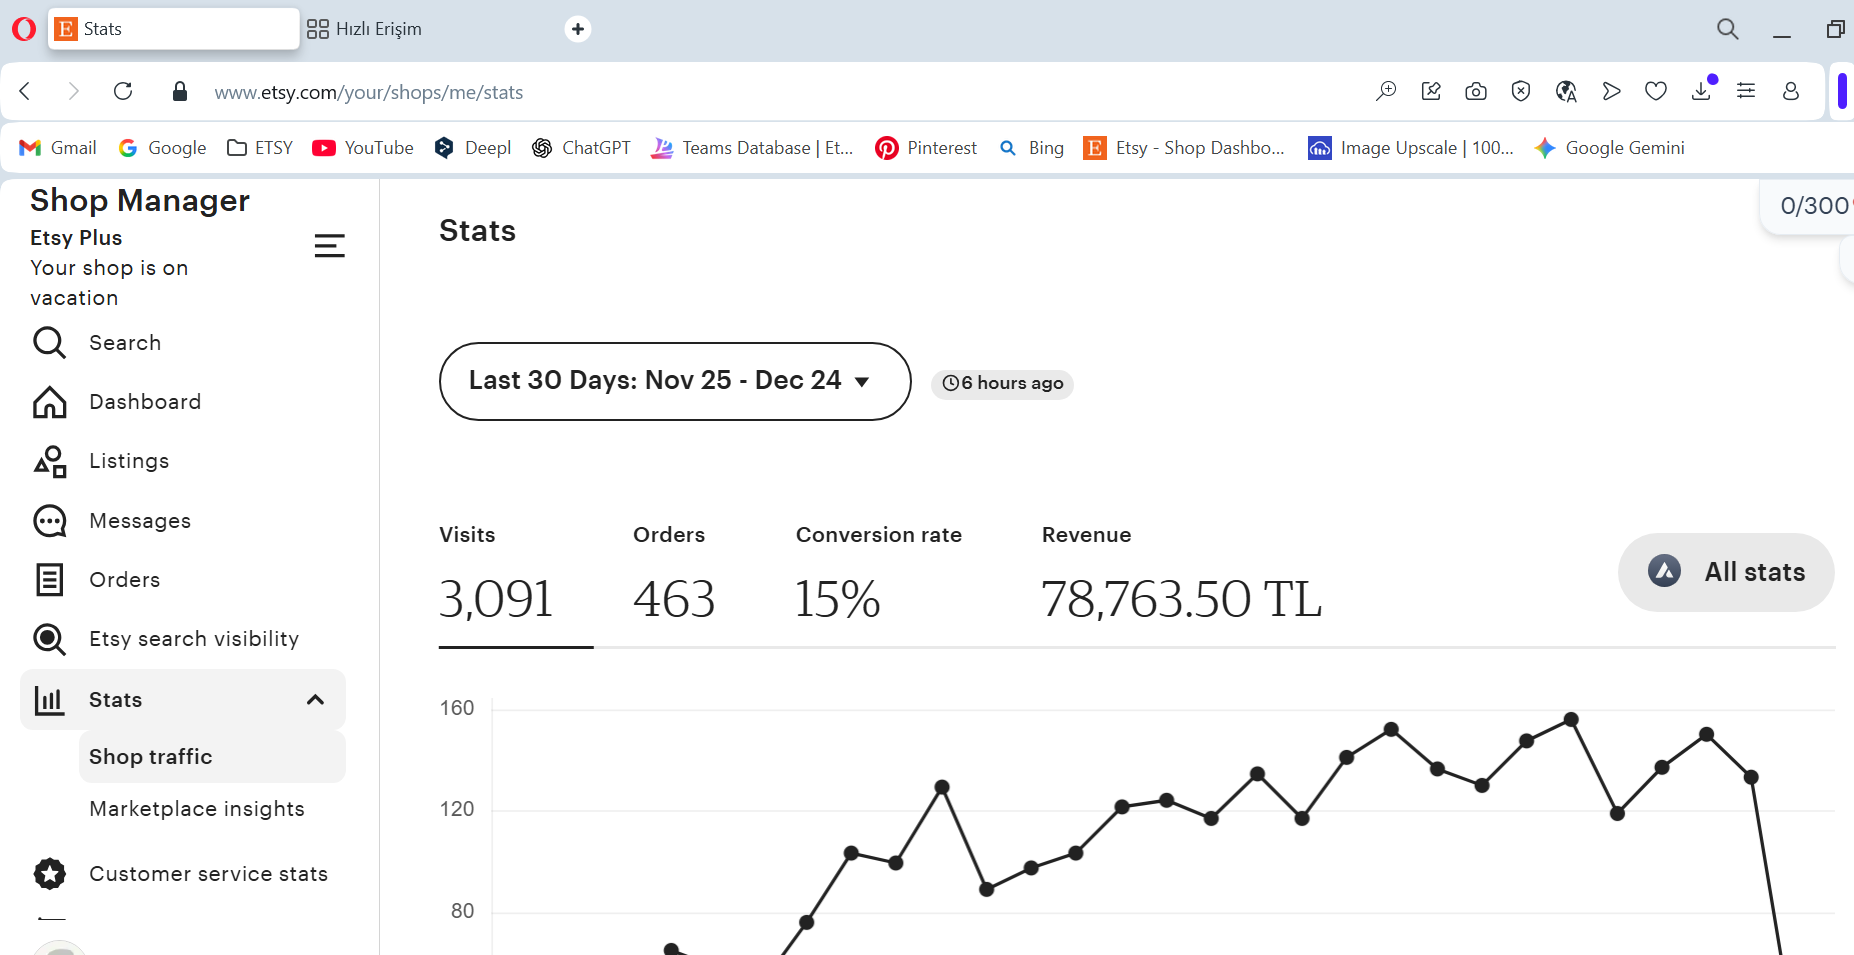This screenshot has width=1854, height=955.
Task: Click the Listings shapes icon
Action: coord(49,461)
